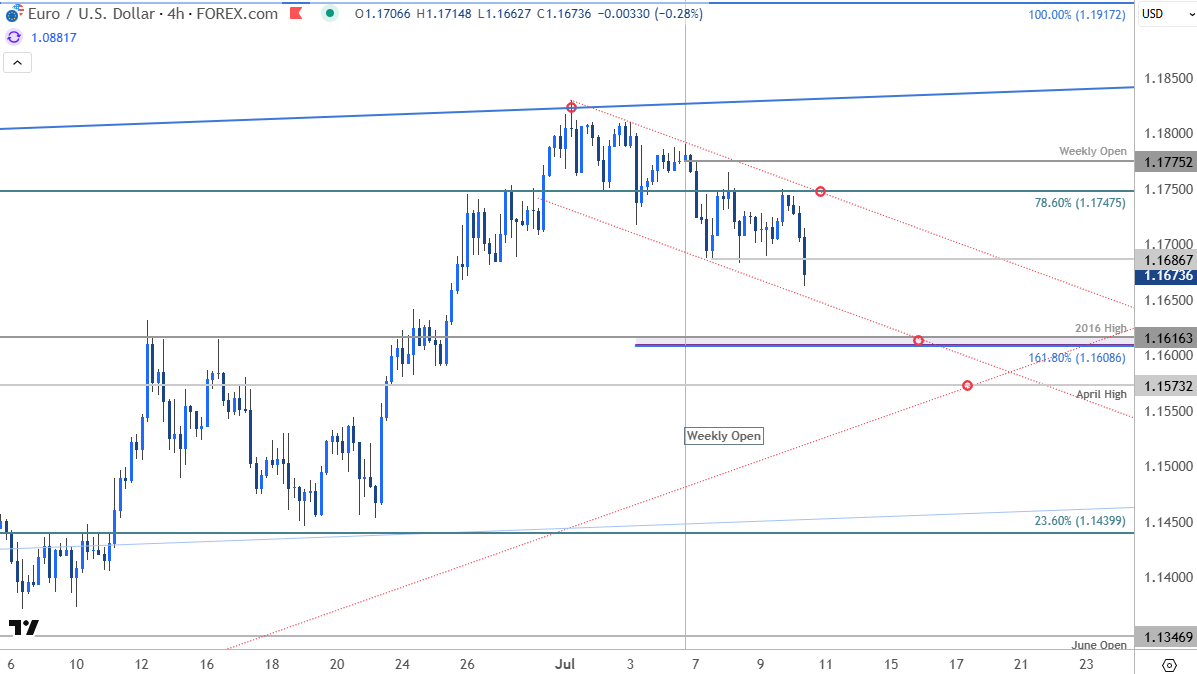Screen dimensions: 1197x674
Task: Collapse the indicator legend with chevron
Action: (x=17, y=63)
